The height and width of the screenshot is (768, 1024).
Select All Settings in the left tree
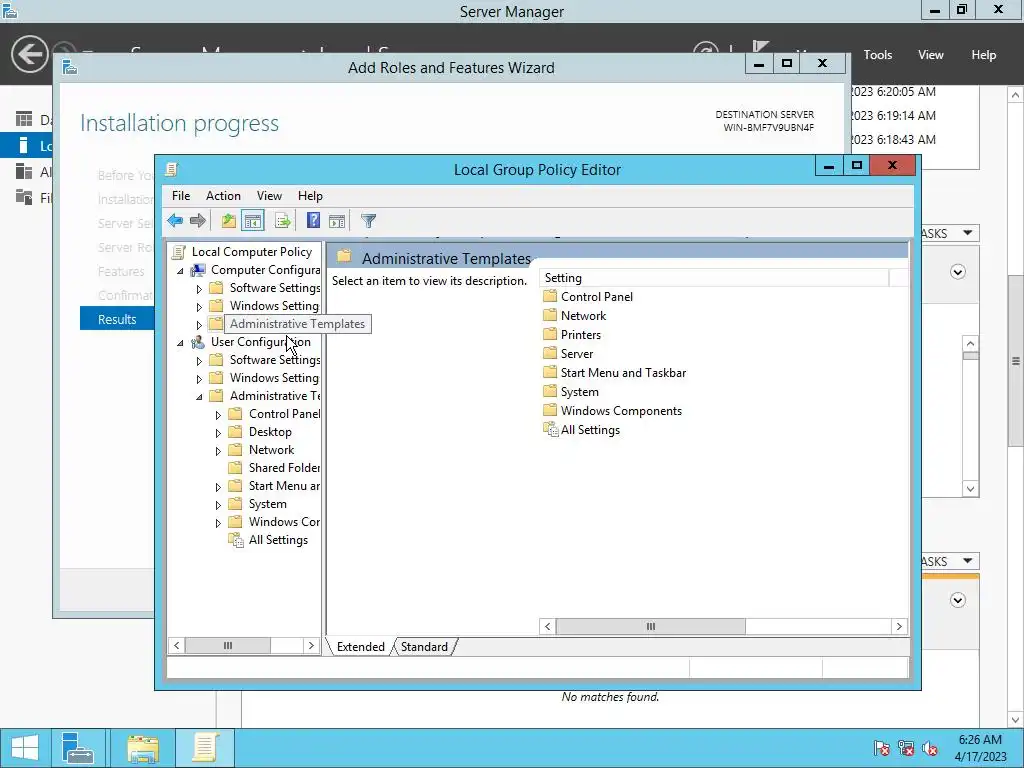point(278,540)
